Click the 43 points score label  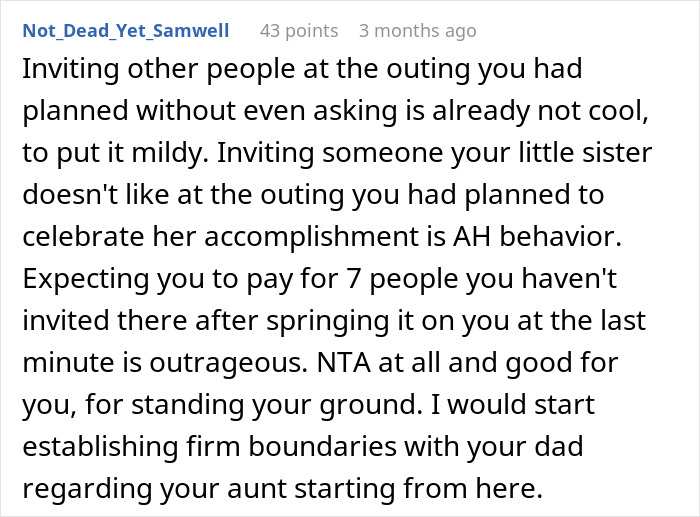tap(299, 31)
